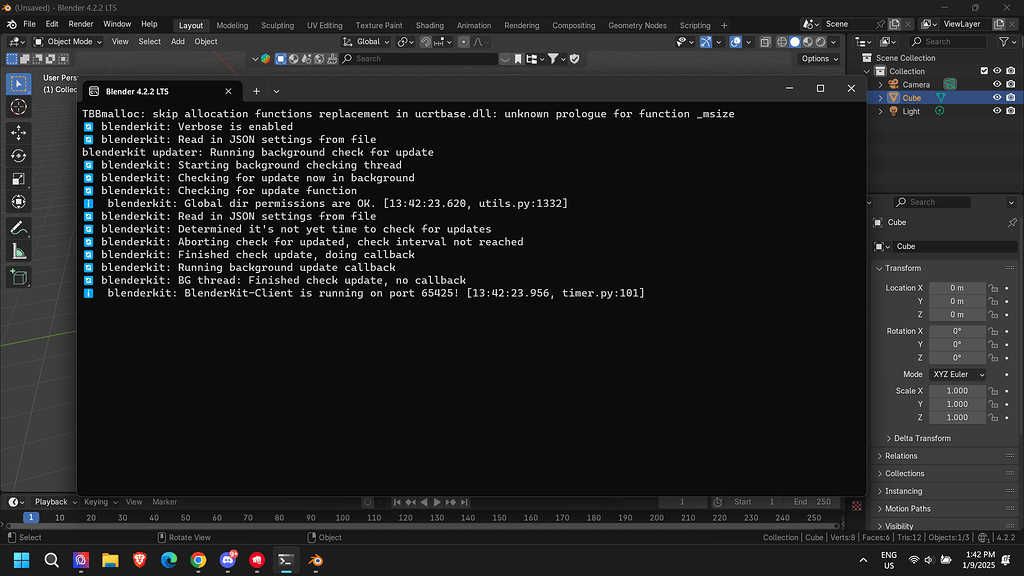Disable Light in renders

click(1011, 111)
